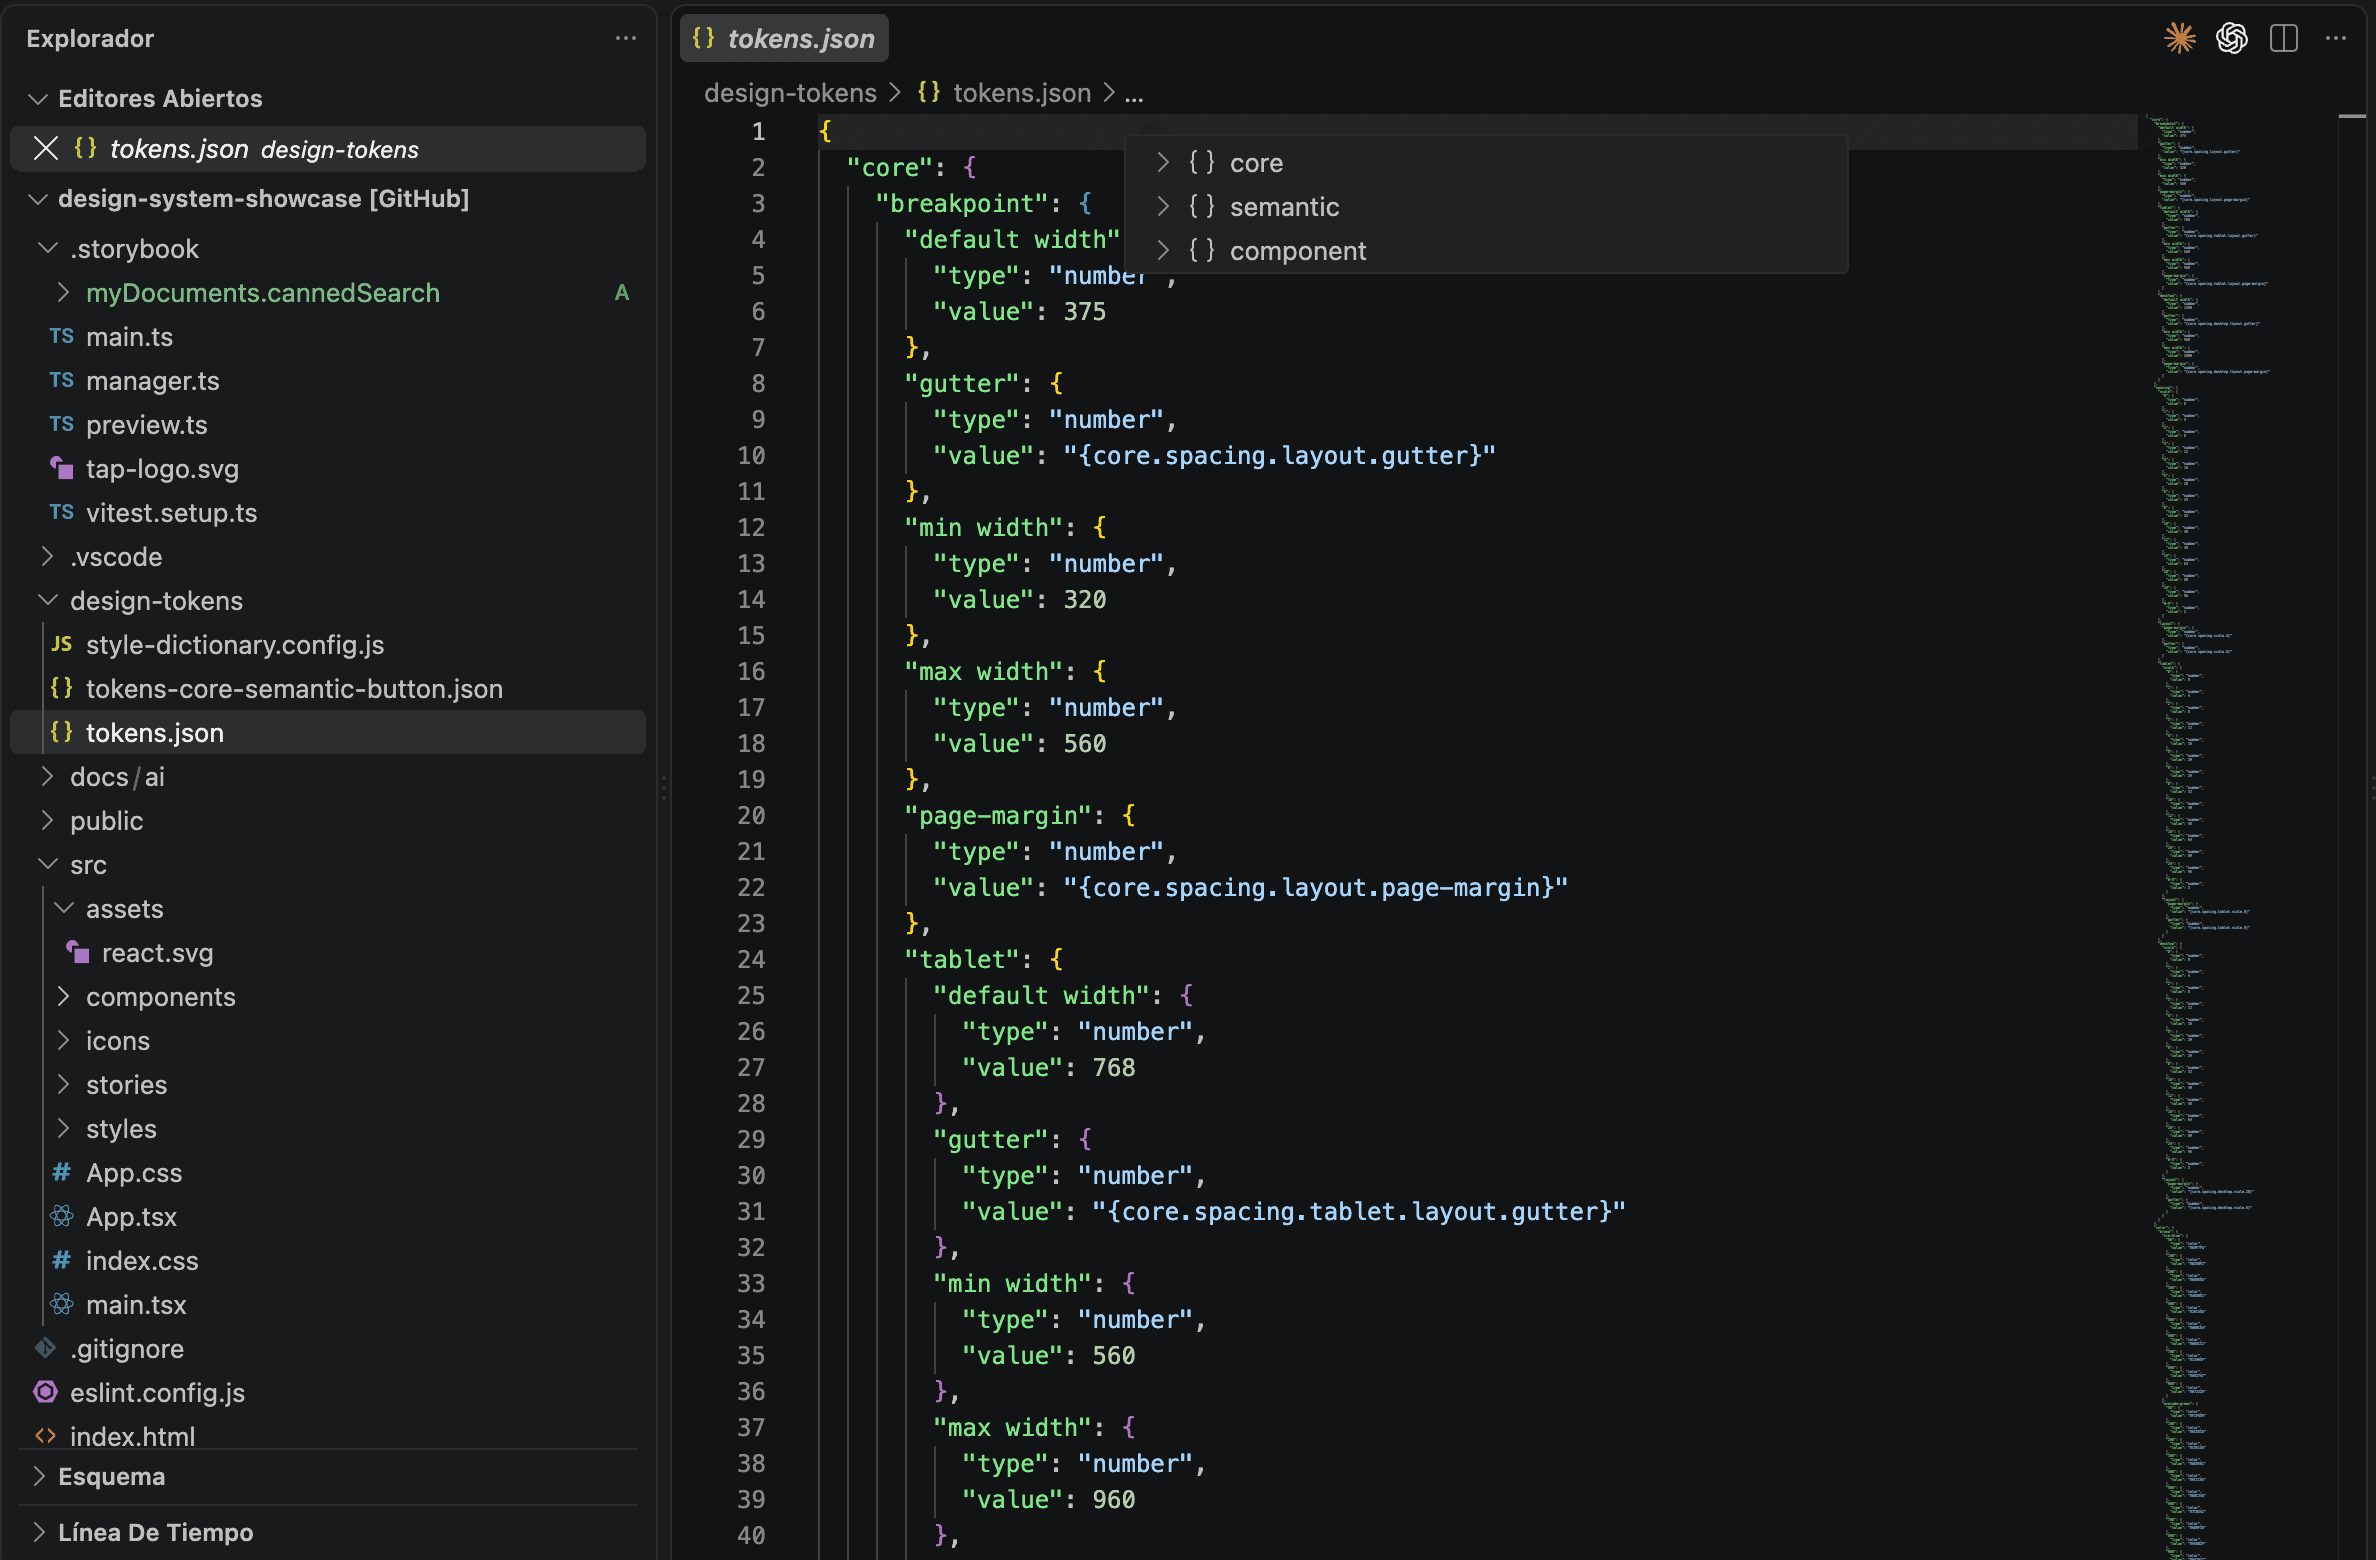Image resolution: width=2376 pixels, height=1560 pixels.
Task: Choose component in symbol dropdown
Action: tap(1486, 250)
